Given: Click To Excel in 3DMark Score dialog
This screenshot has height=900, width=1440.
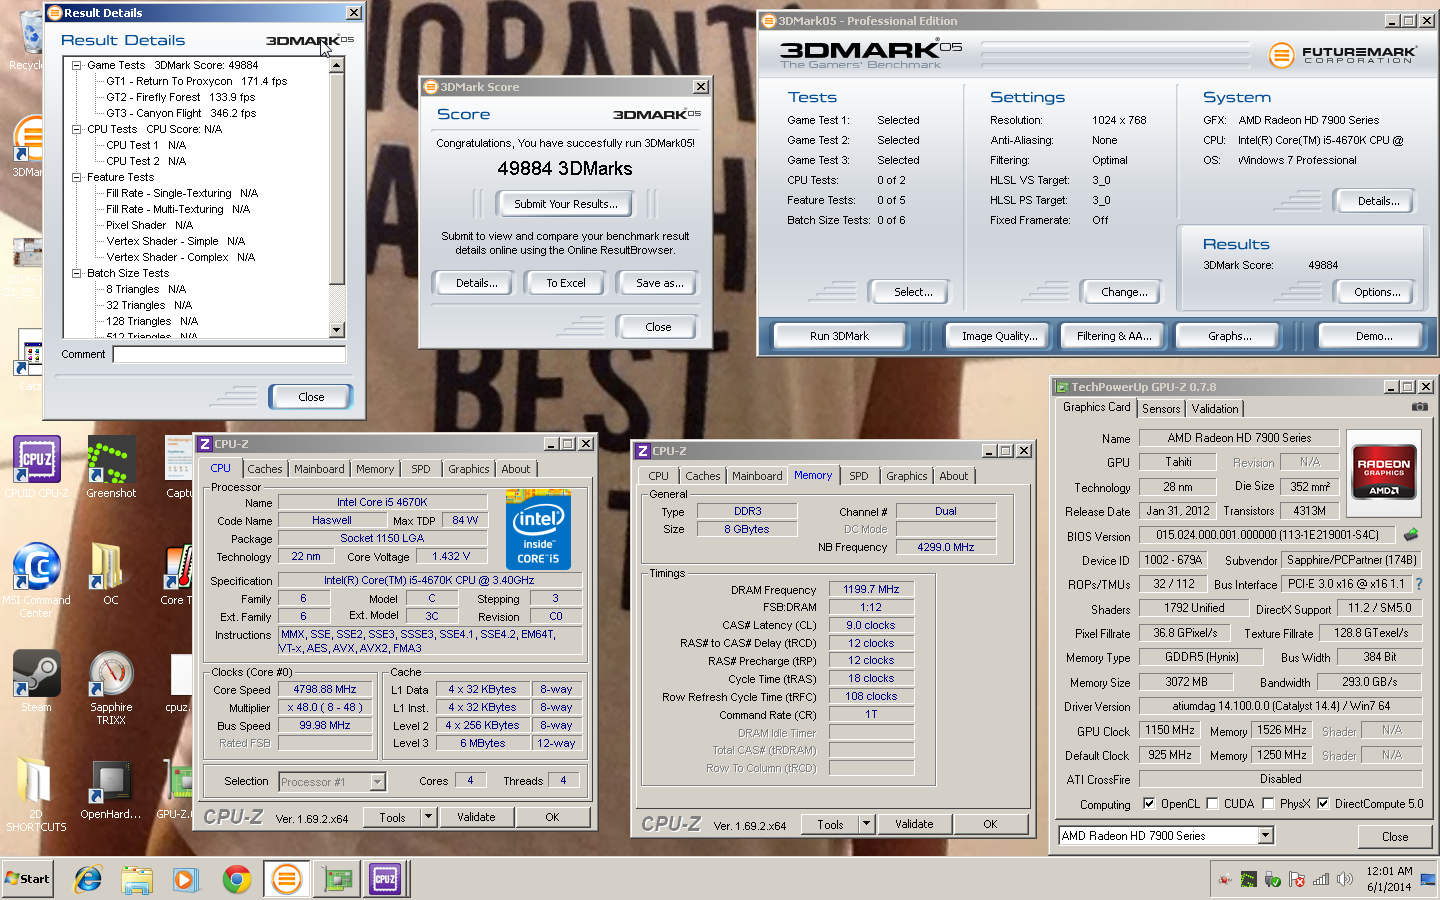Looking at the screenshot, I should (x=566, y=283).
